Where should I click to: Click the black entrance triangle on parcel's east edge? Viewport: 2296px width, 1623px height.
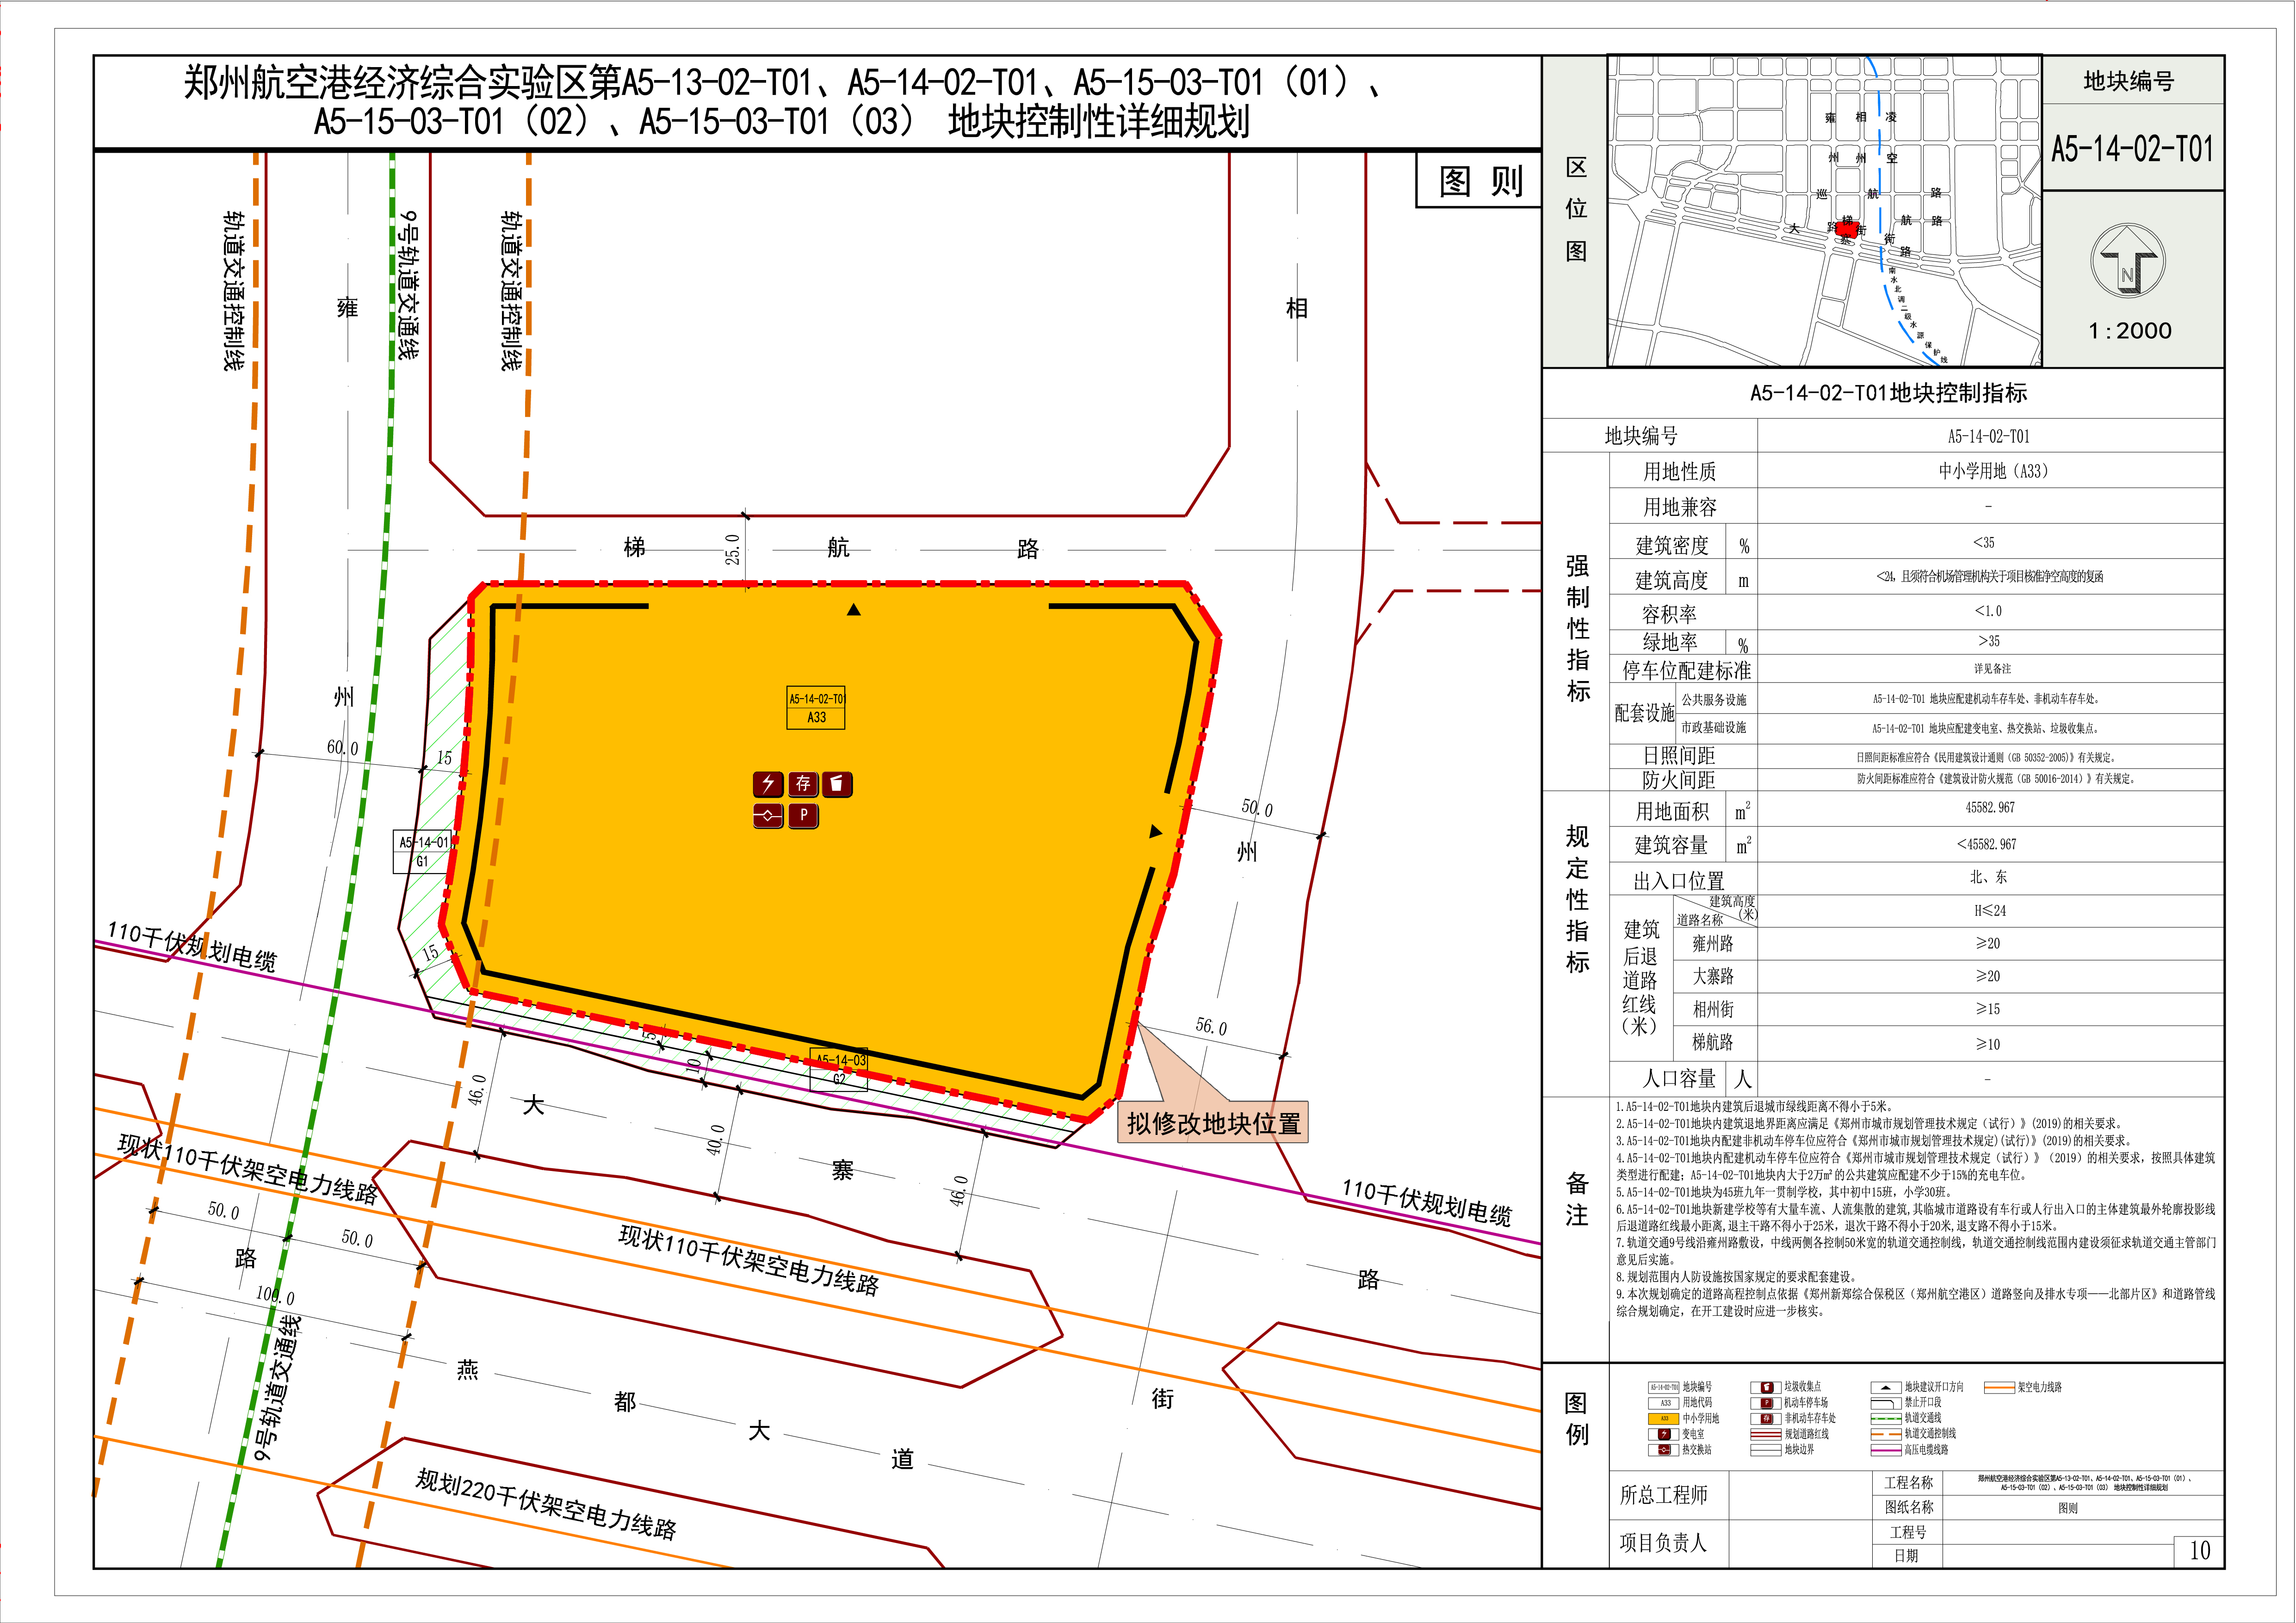click(x=1156, y=831)
